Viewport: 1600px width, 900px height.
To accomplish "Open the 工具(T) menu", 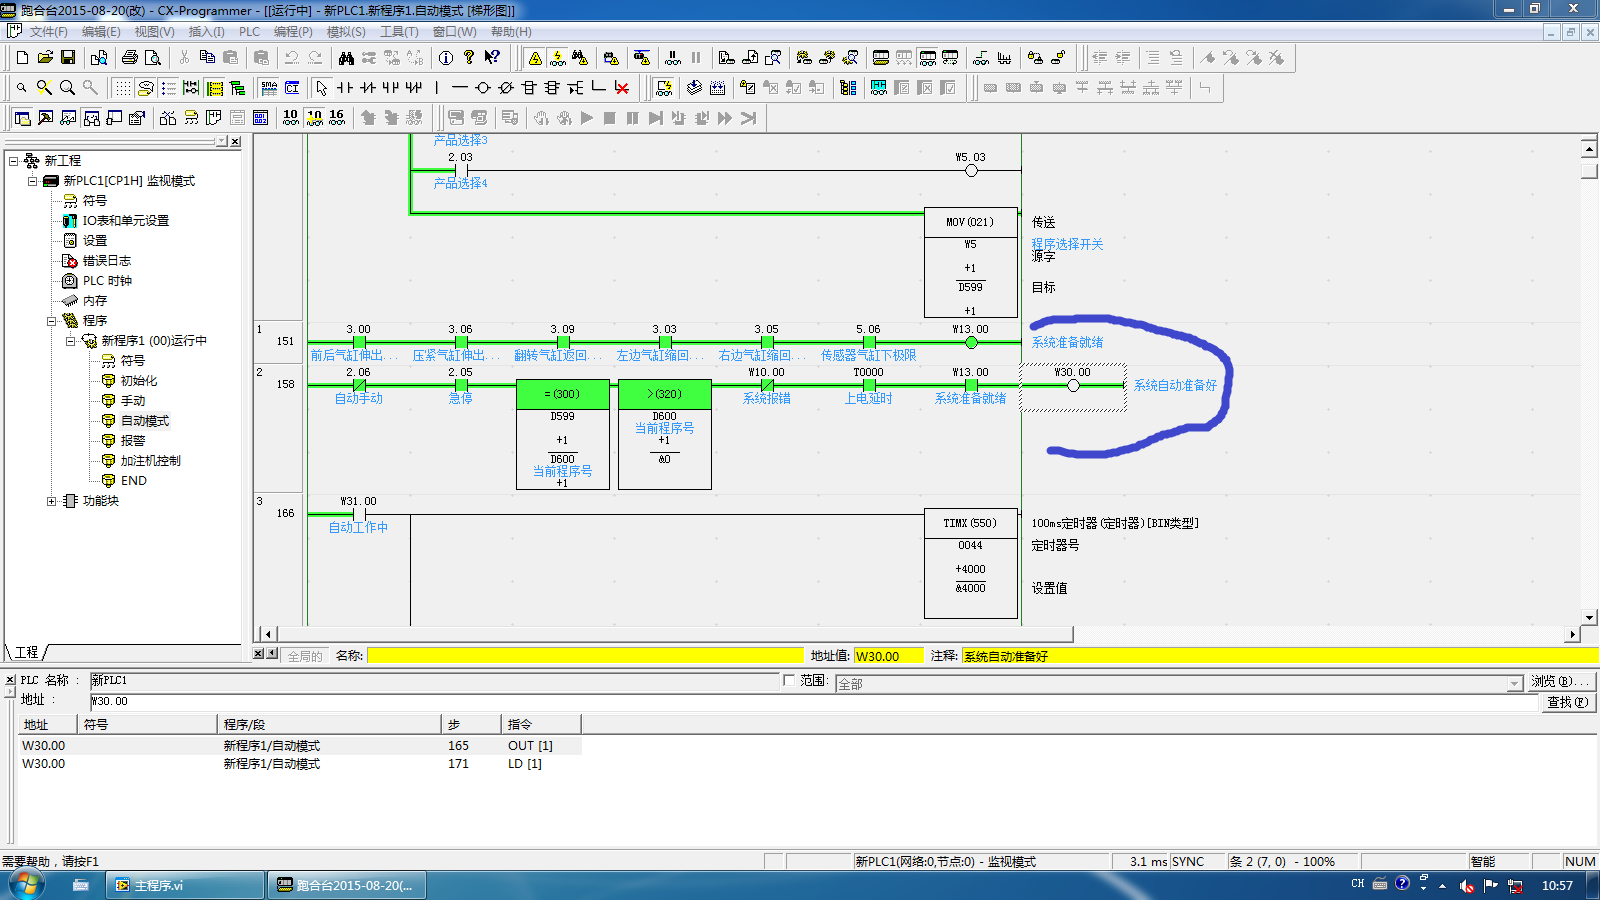I will [x=399, y=32].
